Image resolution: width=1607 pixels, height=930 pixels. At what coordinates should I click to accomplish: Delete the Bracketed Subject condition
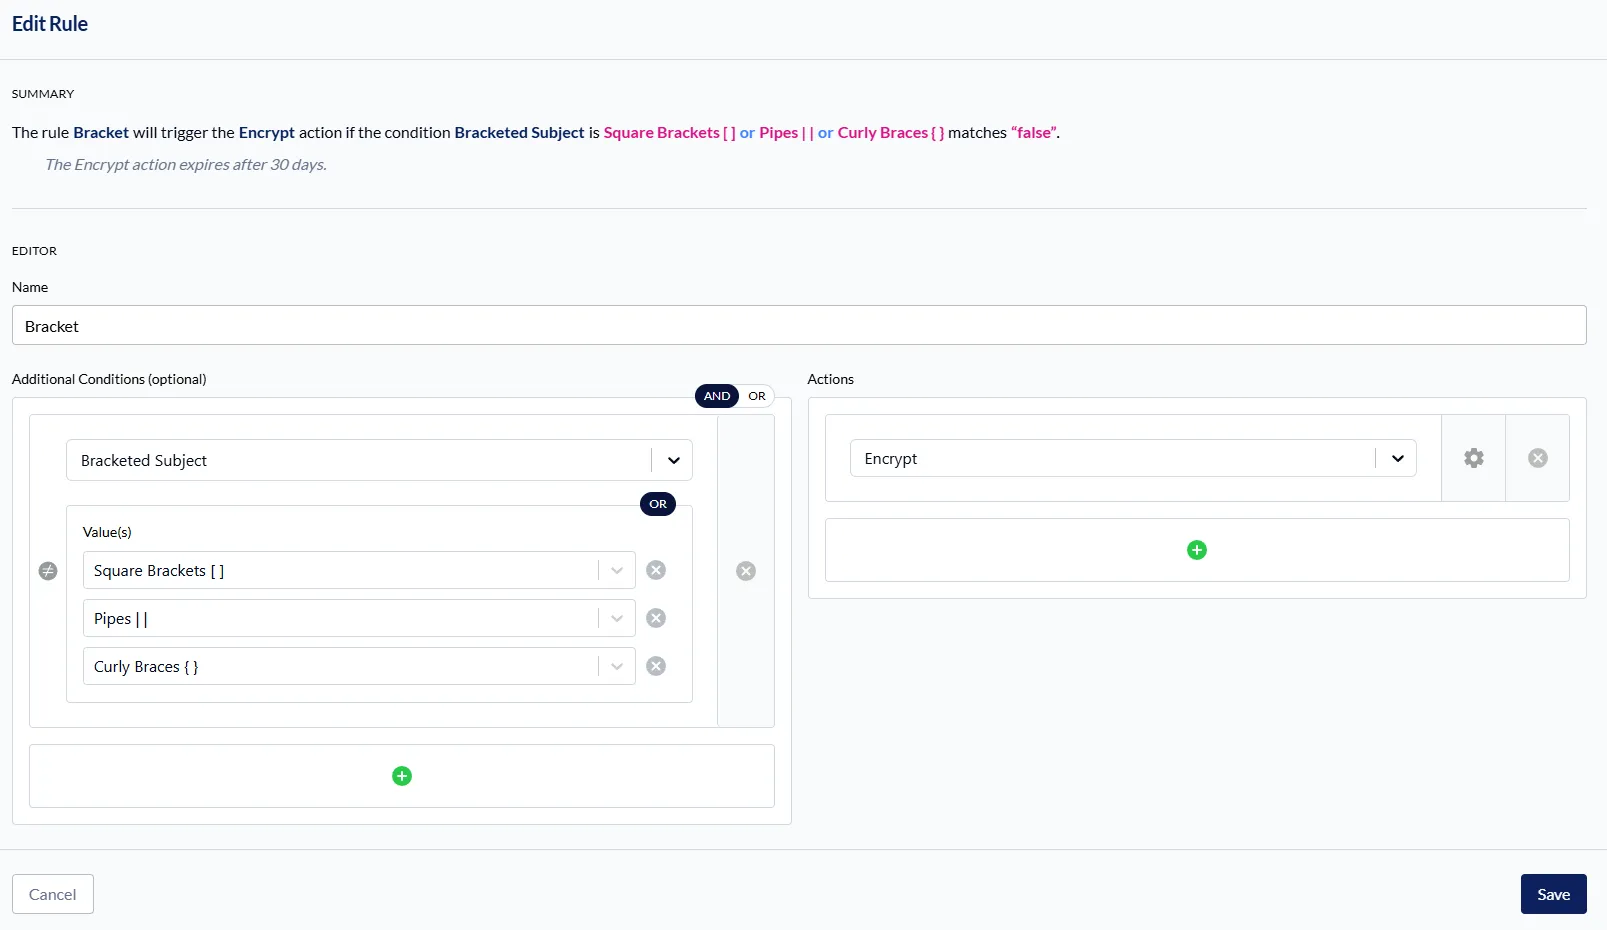coord(746,571)
